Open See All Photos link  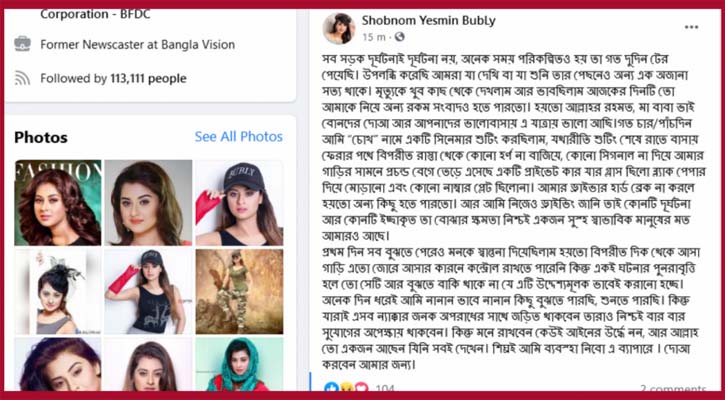(x=239, y=137)
